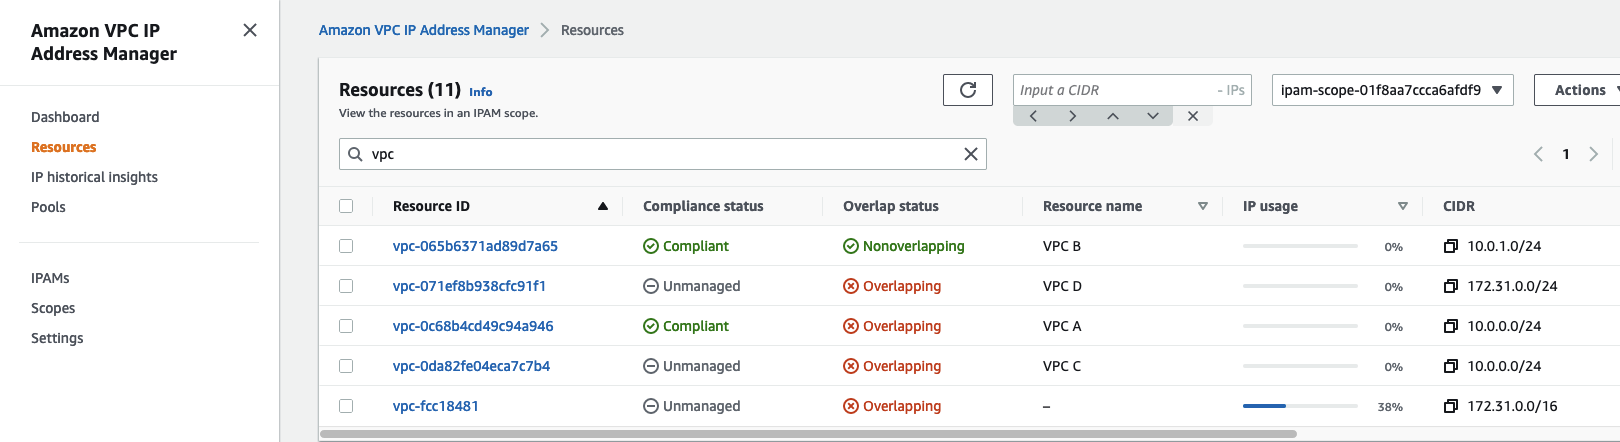Open Resource name column filter

[1203, 206]
